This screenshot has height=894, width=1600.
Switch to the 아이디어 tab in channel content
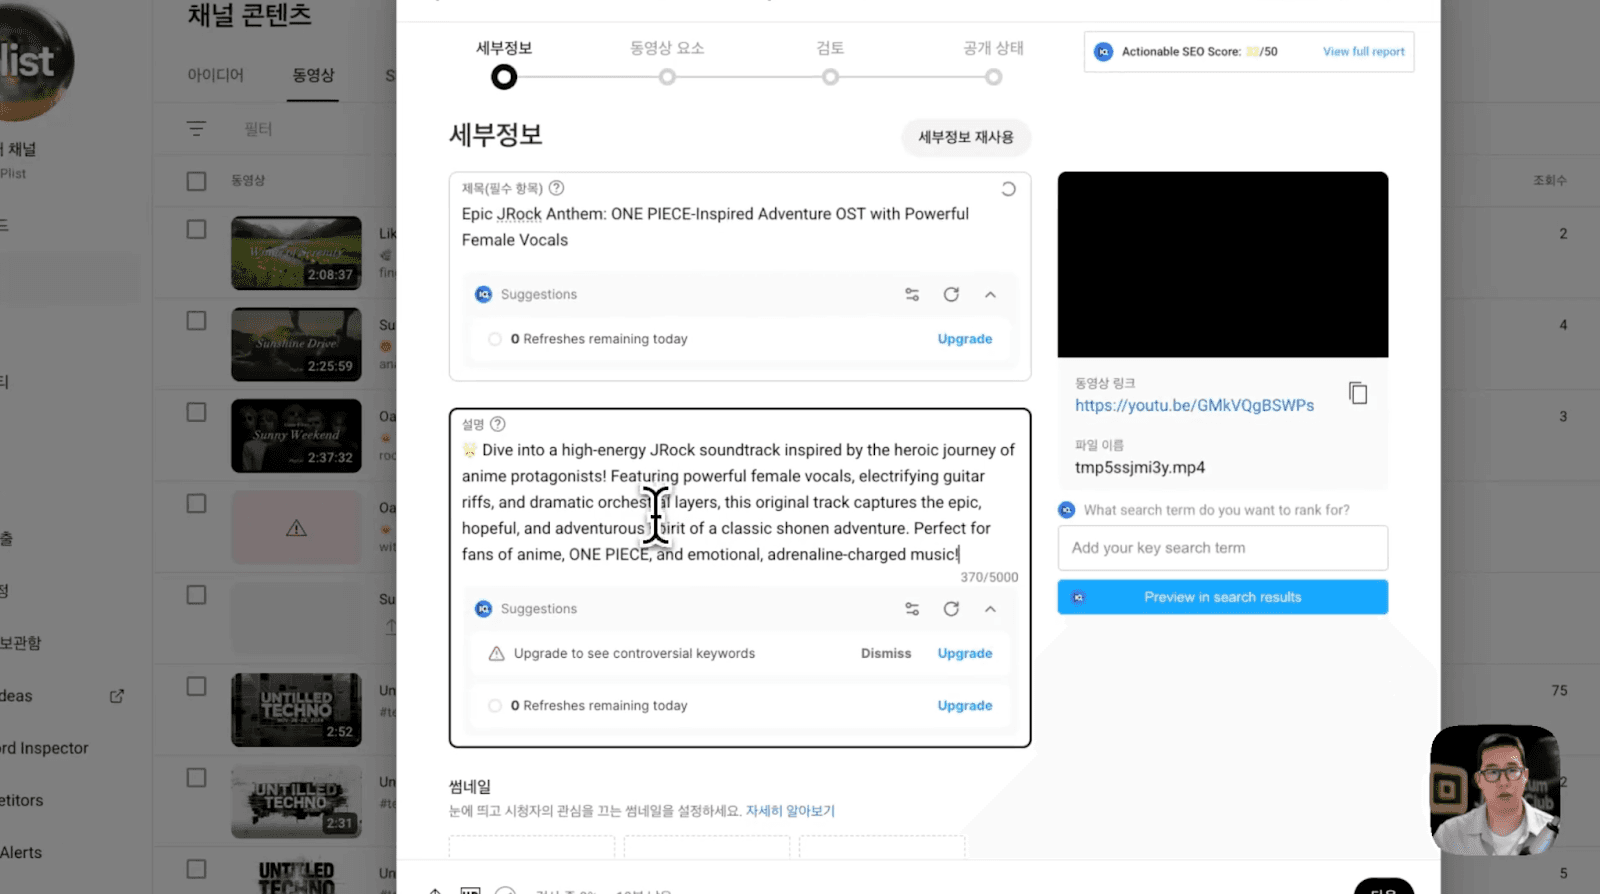[x=215, y=75]
